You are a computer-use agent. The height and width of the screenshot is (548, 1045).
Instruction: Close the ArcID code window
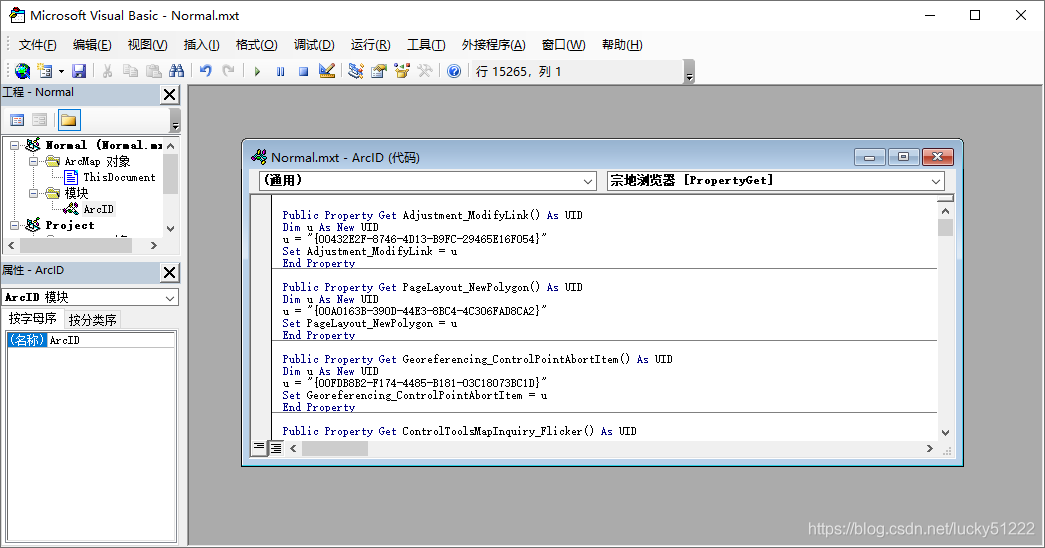tap(938, 157)
